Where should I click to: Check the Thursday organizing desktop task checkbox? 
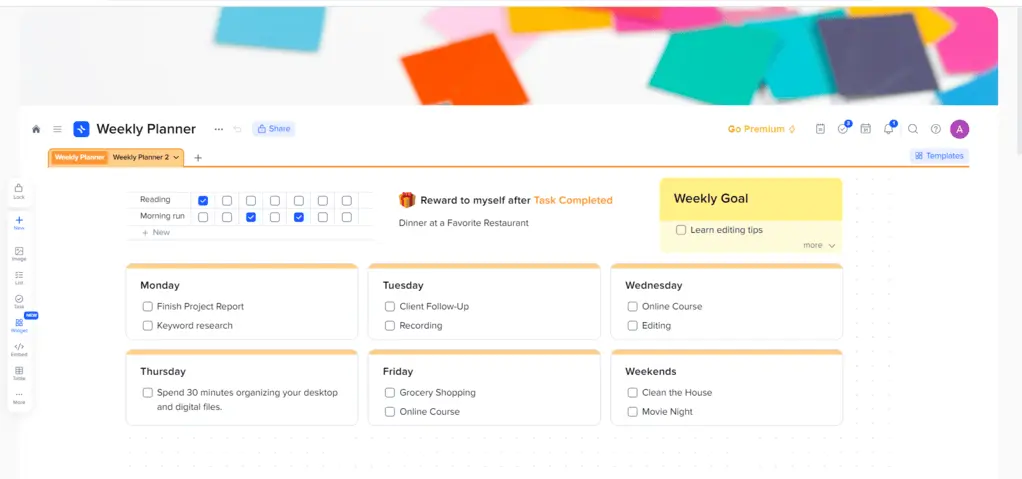[147, 392]
